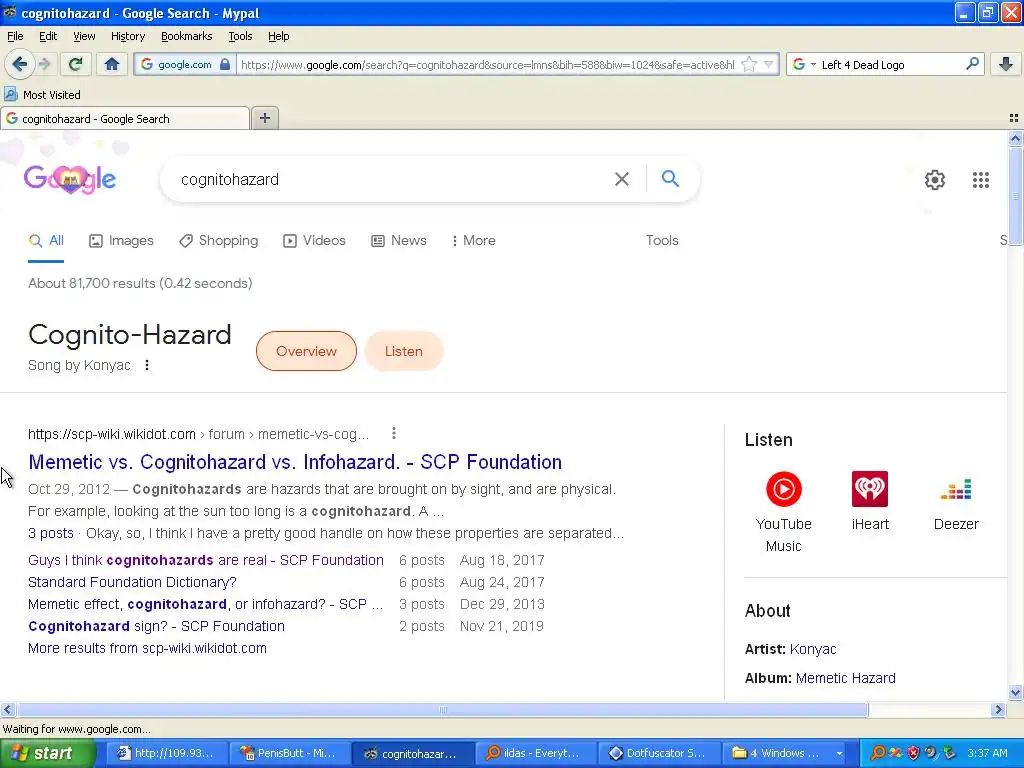Viewport: 1024px width, 768px height.
Task: Select the Listen chip
Action: pyautogui.click(x=404, y=351)
